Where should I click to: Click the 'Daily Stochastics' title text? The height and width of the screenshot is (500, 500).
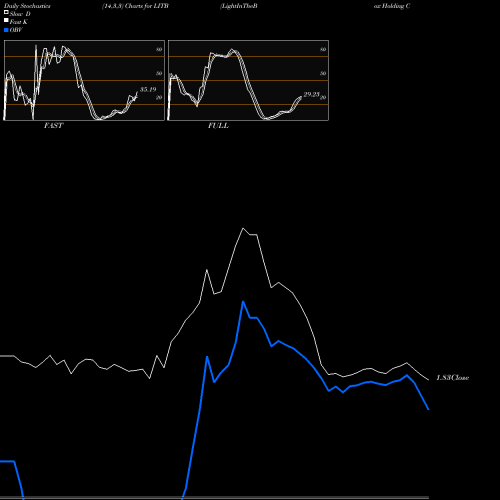(x=27, y=6)
